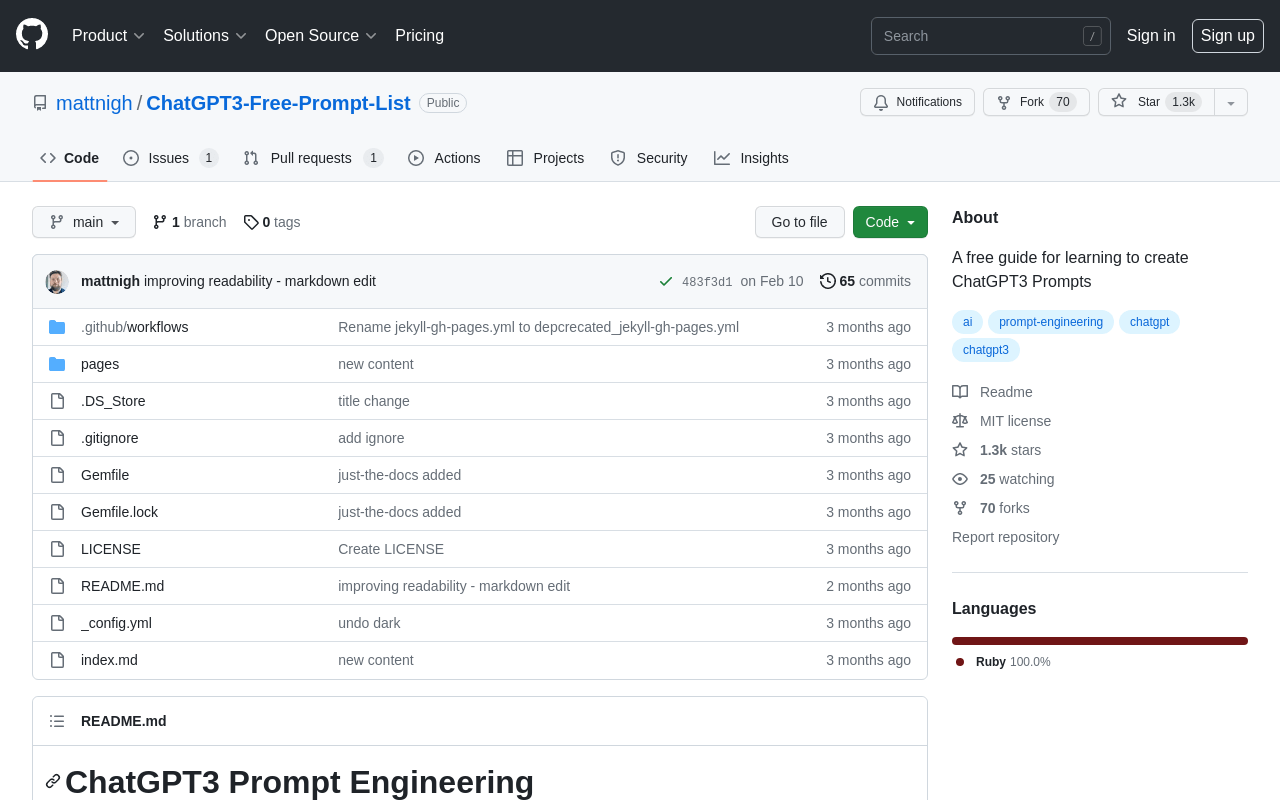Expand the main branch selector

[84, 222]
